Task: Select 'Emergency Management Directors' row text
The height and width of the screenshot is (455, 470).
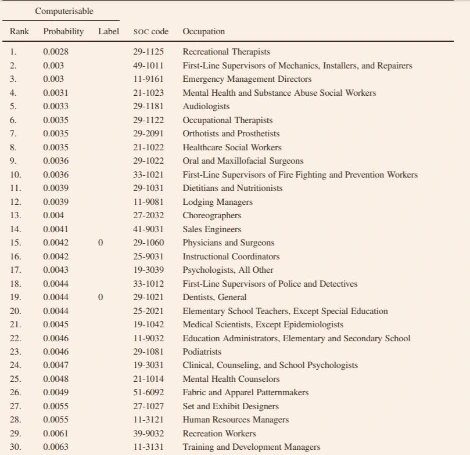Action: 247,79
